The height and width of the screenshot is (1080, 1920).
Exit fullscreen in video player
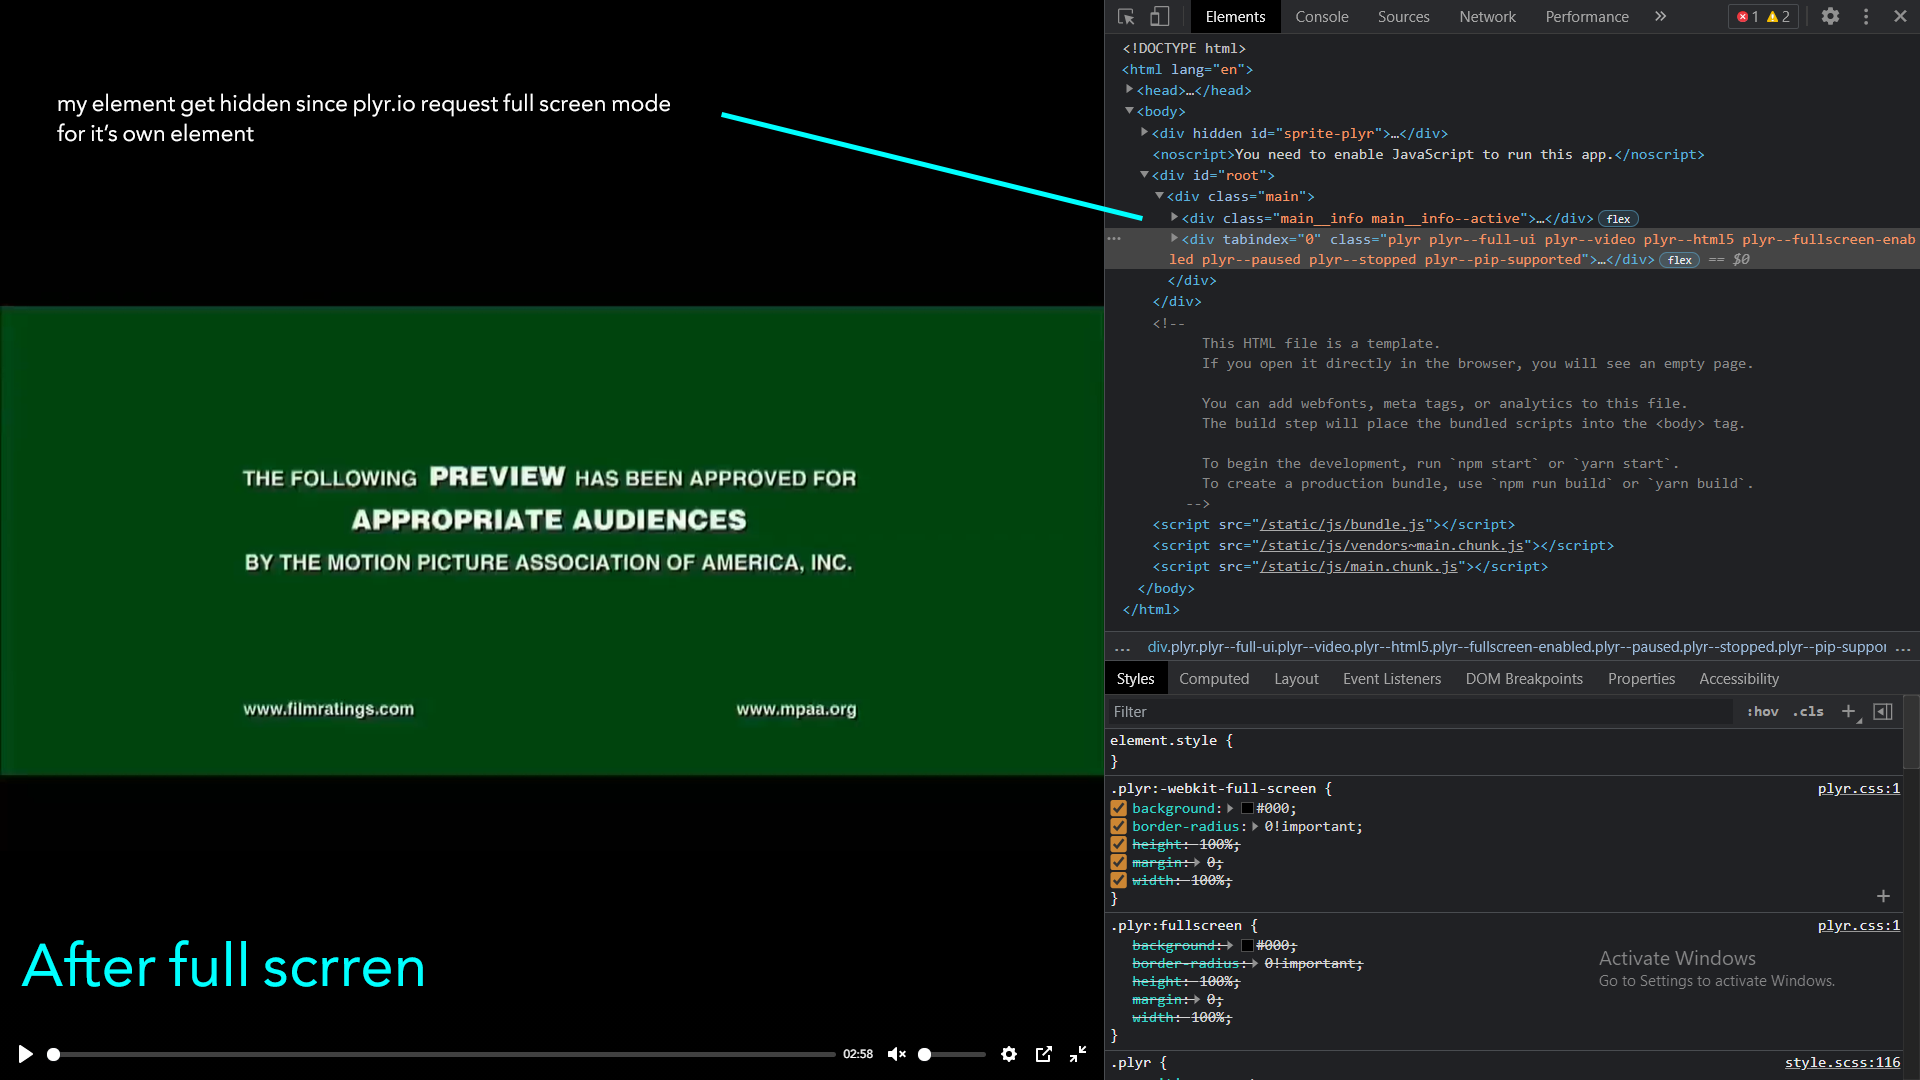[1078, 1054]
